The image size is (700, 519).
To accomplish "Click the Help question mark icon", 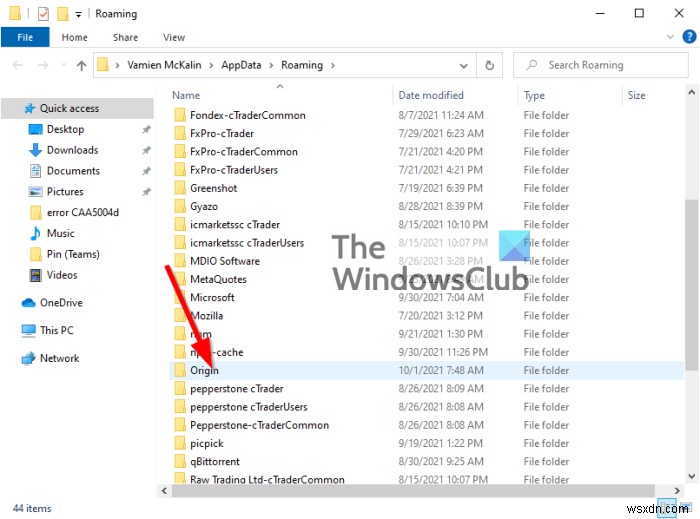I will pyautogui.click(x=687, y=37).
